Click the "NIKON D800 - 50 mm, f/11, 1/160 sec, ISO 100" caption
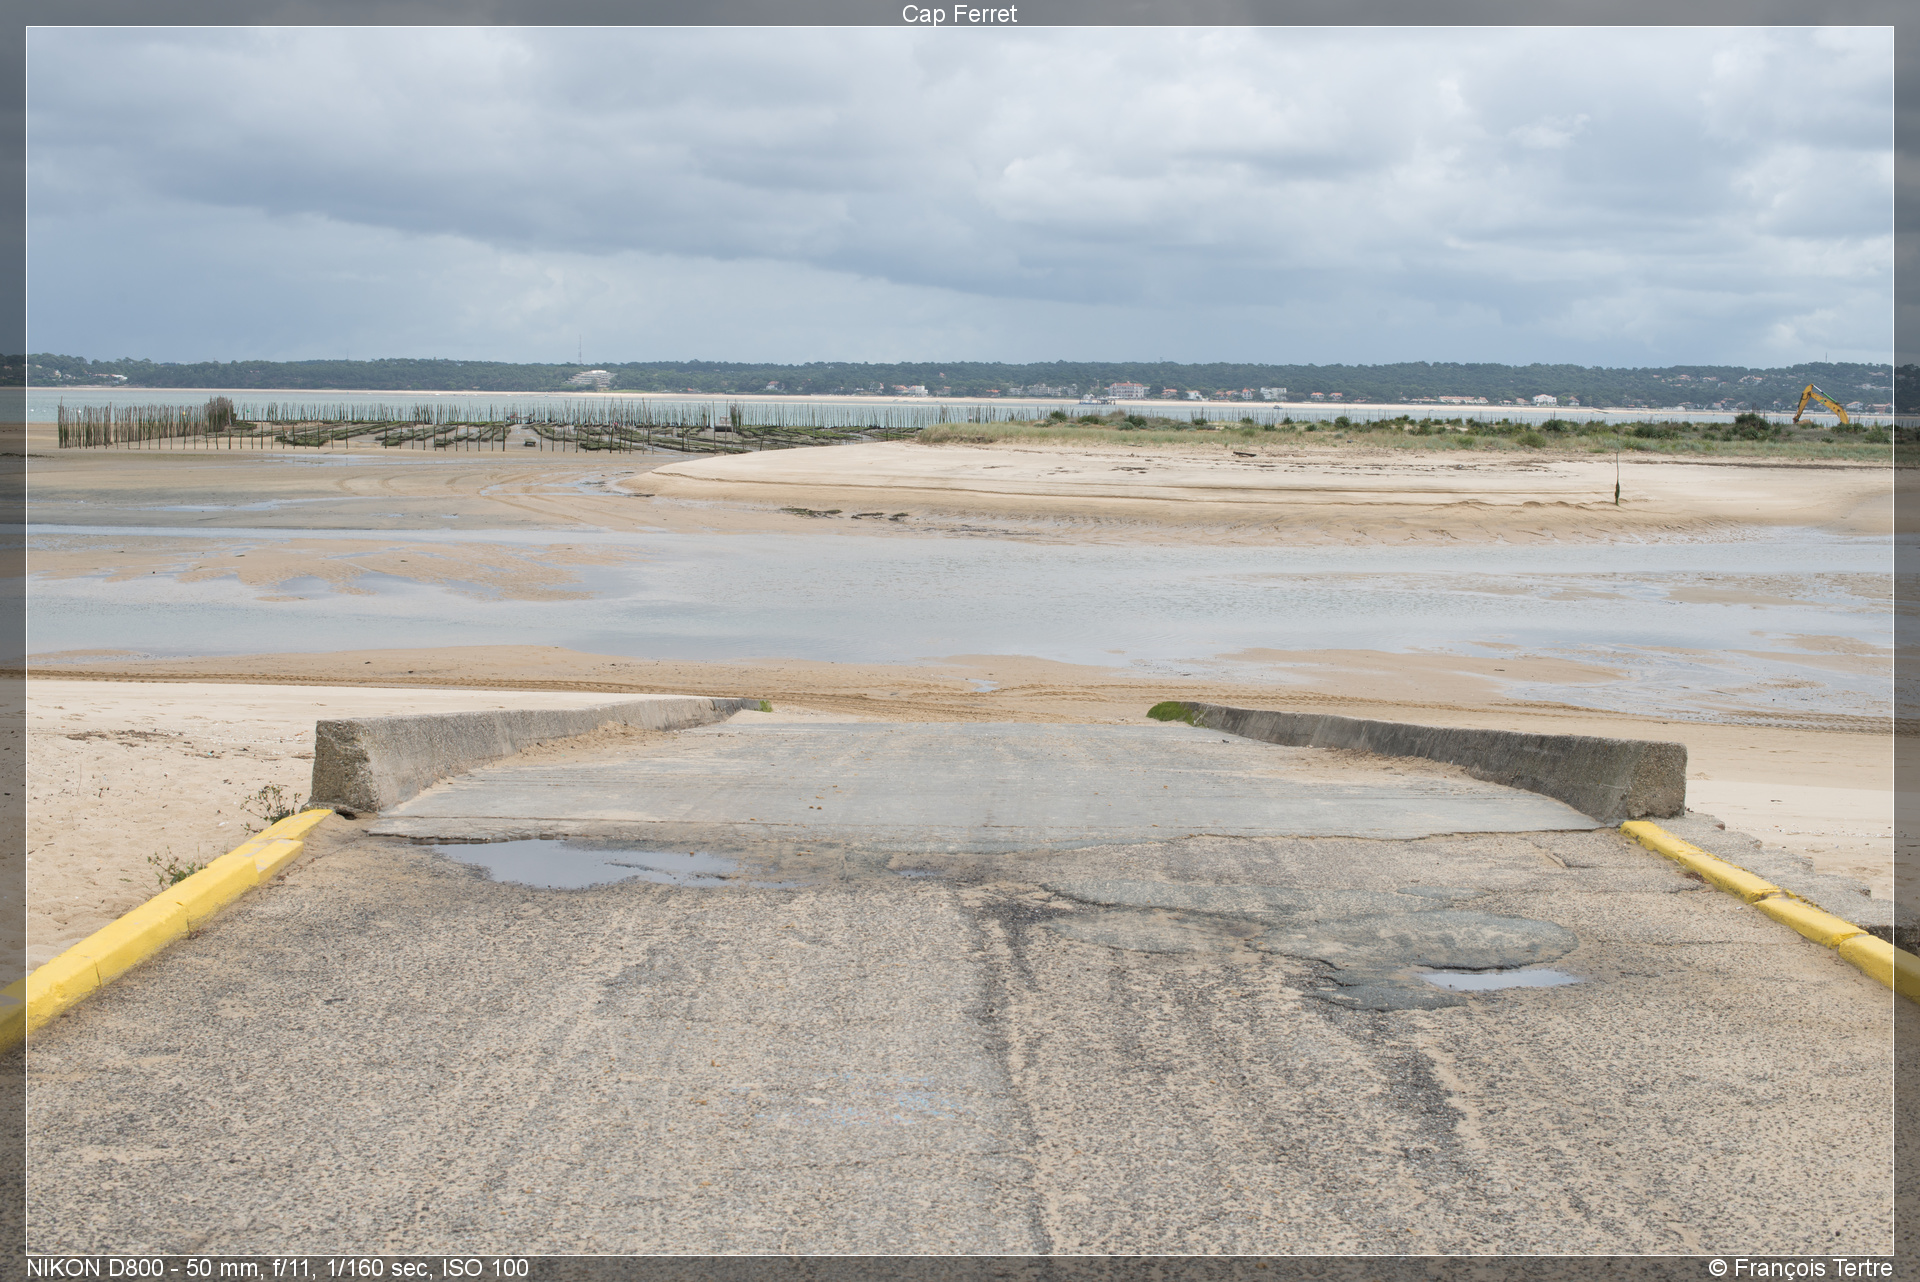The height and width of the screenshot is (1282, 1920). click(277, 1268)
